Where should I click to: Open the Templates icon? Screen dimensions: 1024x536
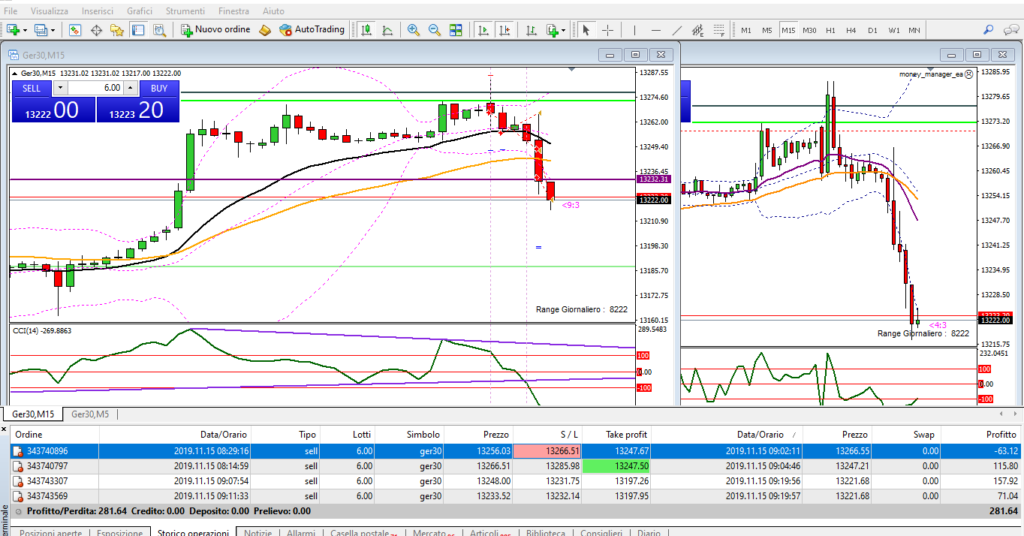pos(552,30)
